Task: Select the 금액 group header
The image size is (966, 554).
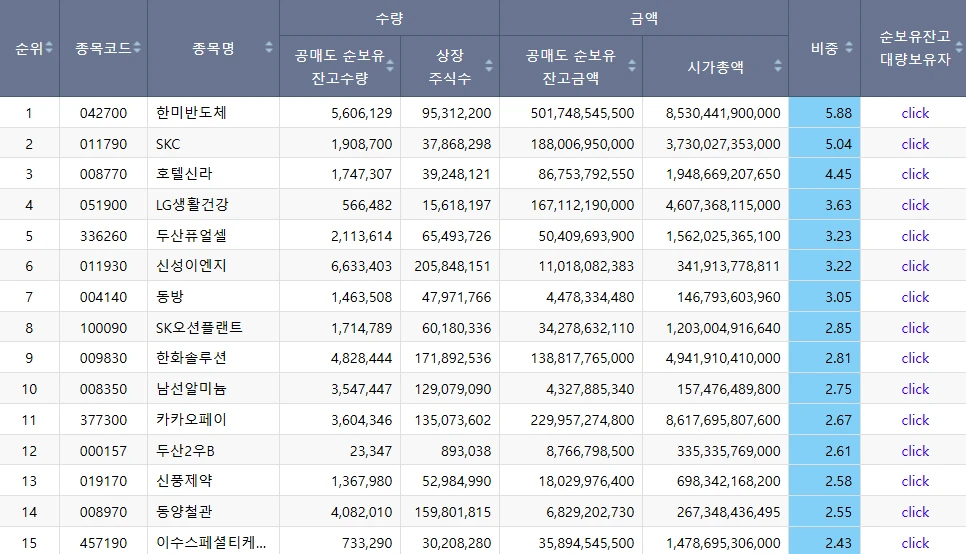Action: coord(643,19)
